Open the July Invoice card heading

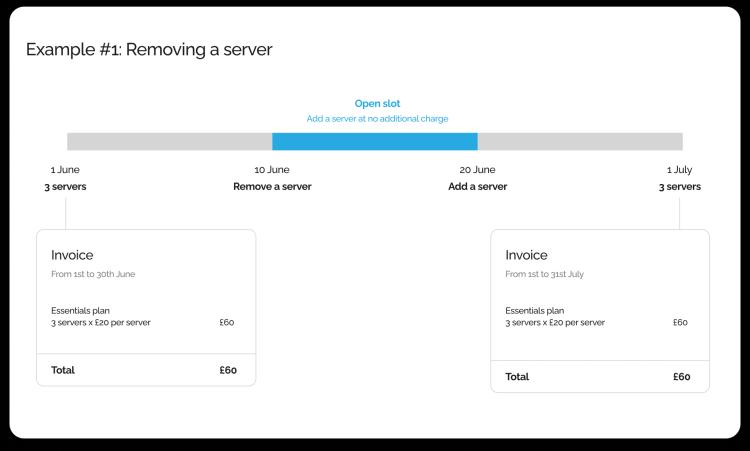tap(526, 255)
